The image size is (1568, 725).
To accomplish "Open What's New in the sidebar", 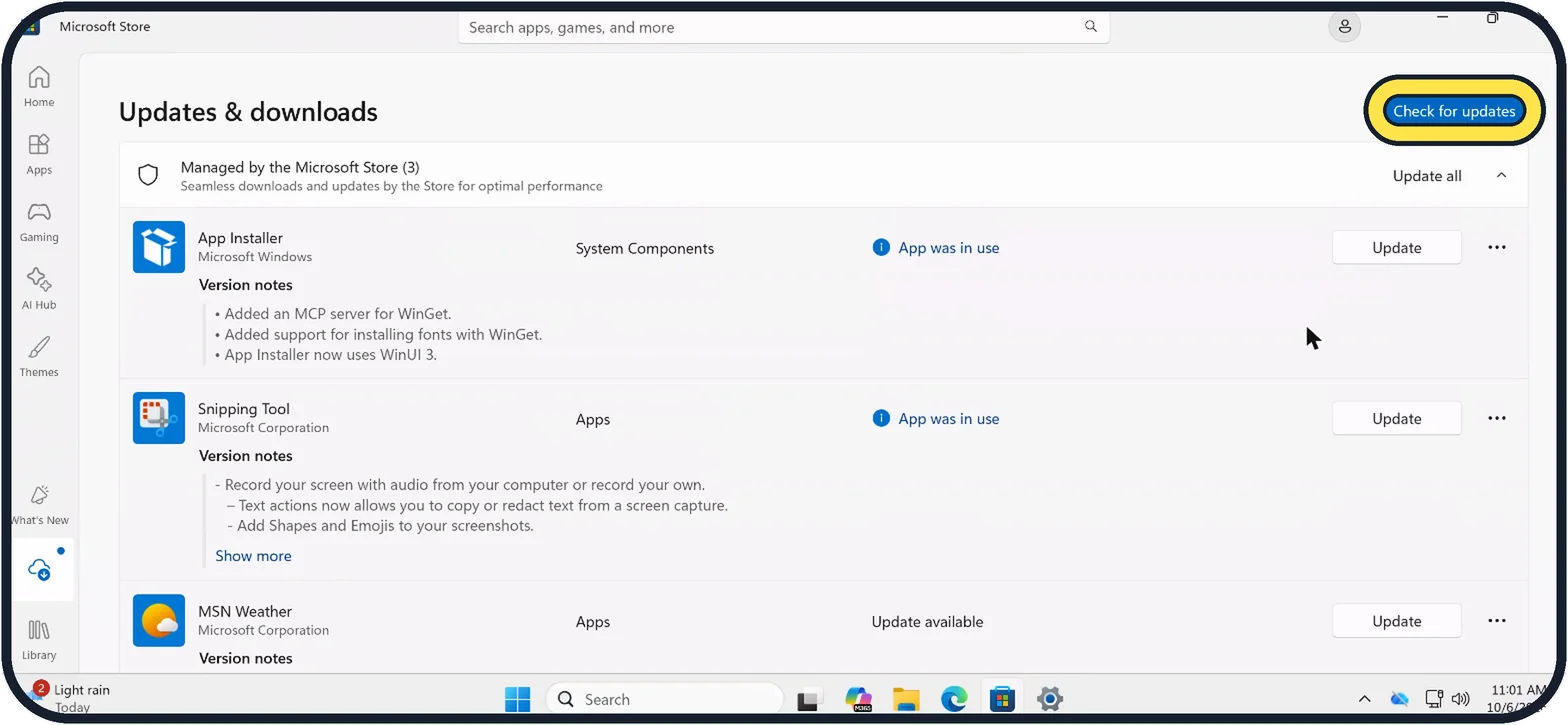I will pos(39,505).
